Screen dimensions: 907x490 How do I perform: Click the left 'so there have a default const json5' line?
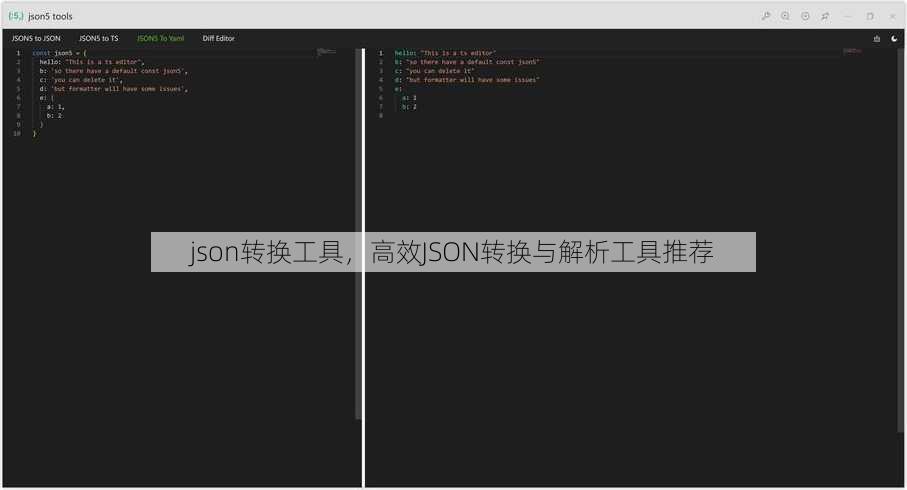113,71
